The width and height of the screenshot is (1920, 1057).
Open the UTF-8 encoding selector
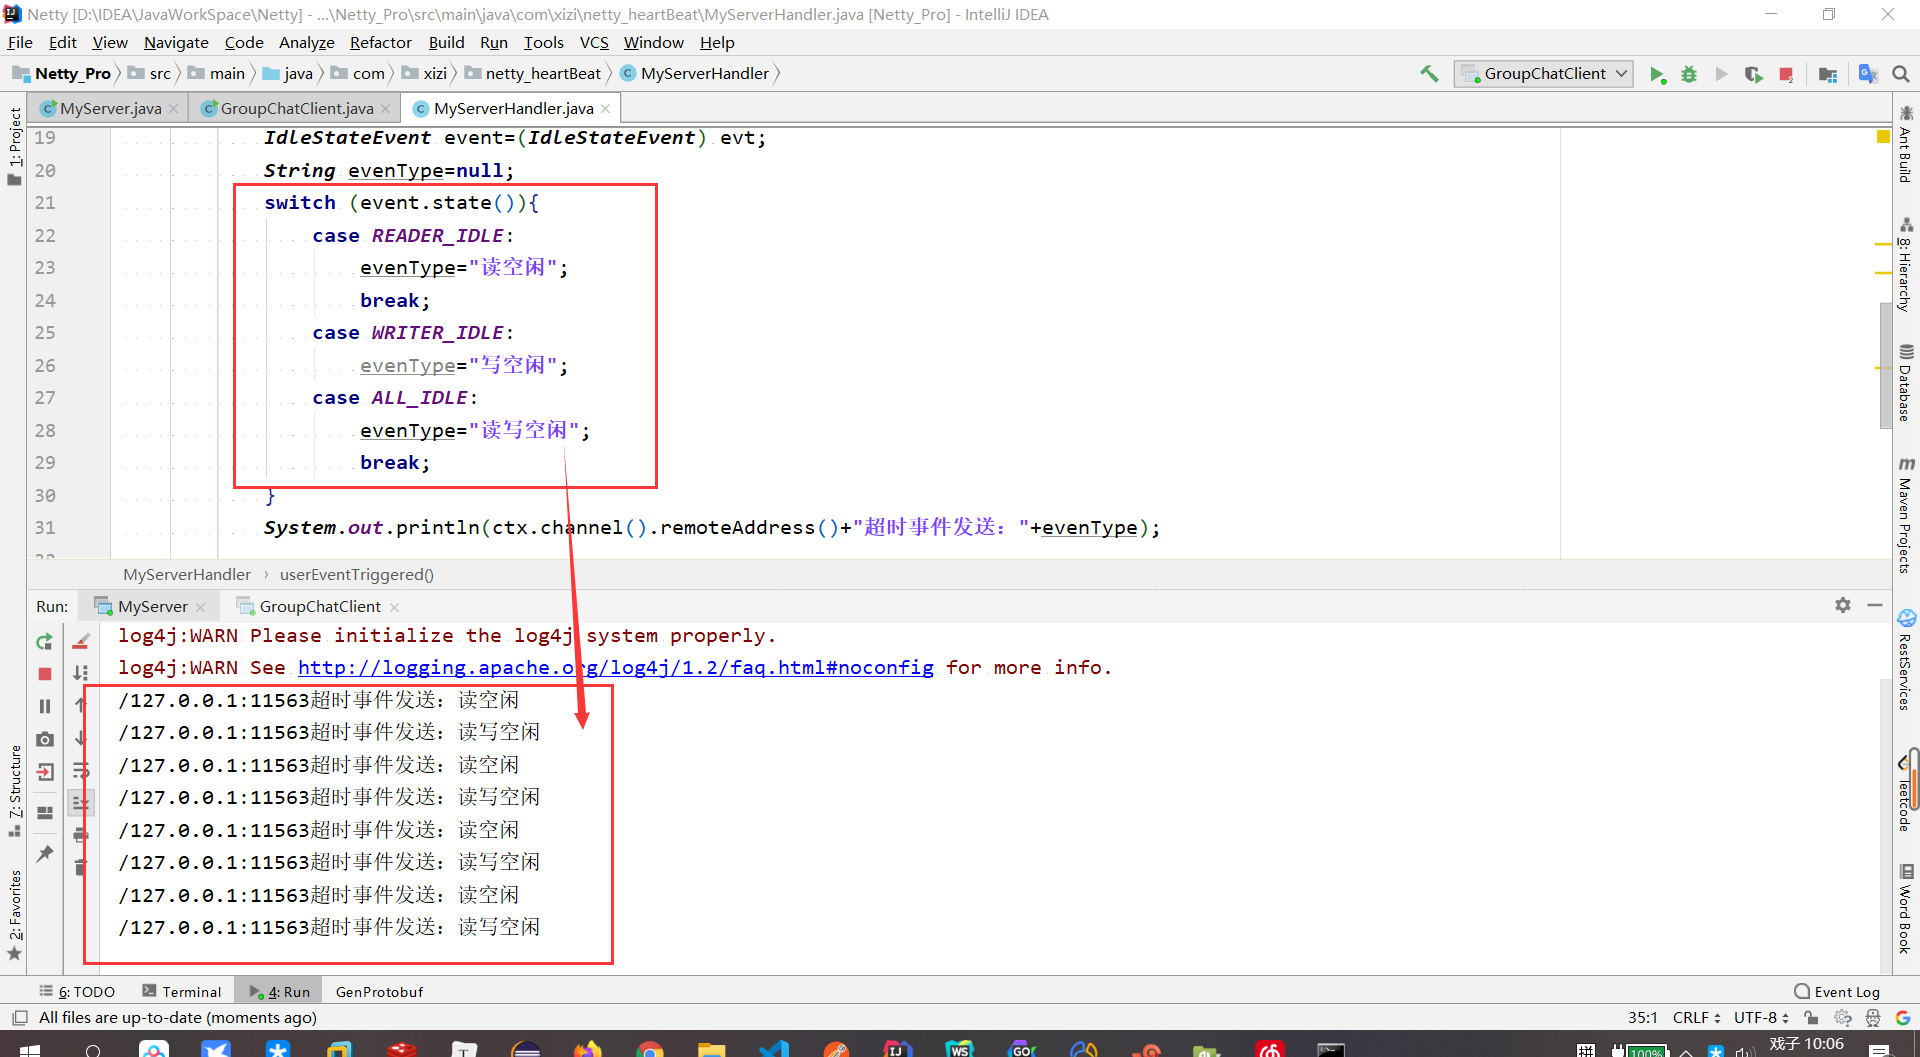point(1761,1018)
